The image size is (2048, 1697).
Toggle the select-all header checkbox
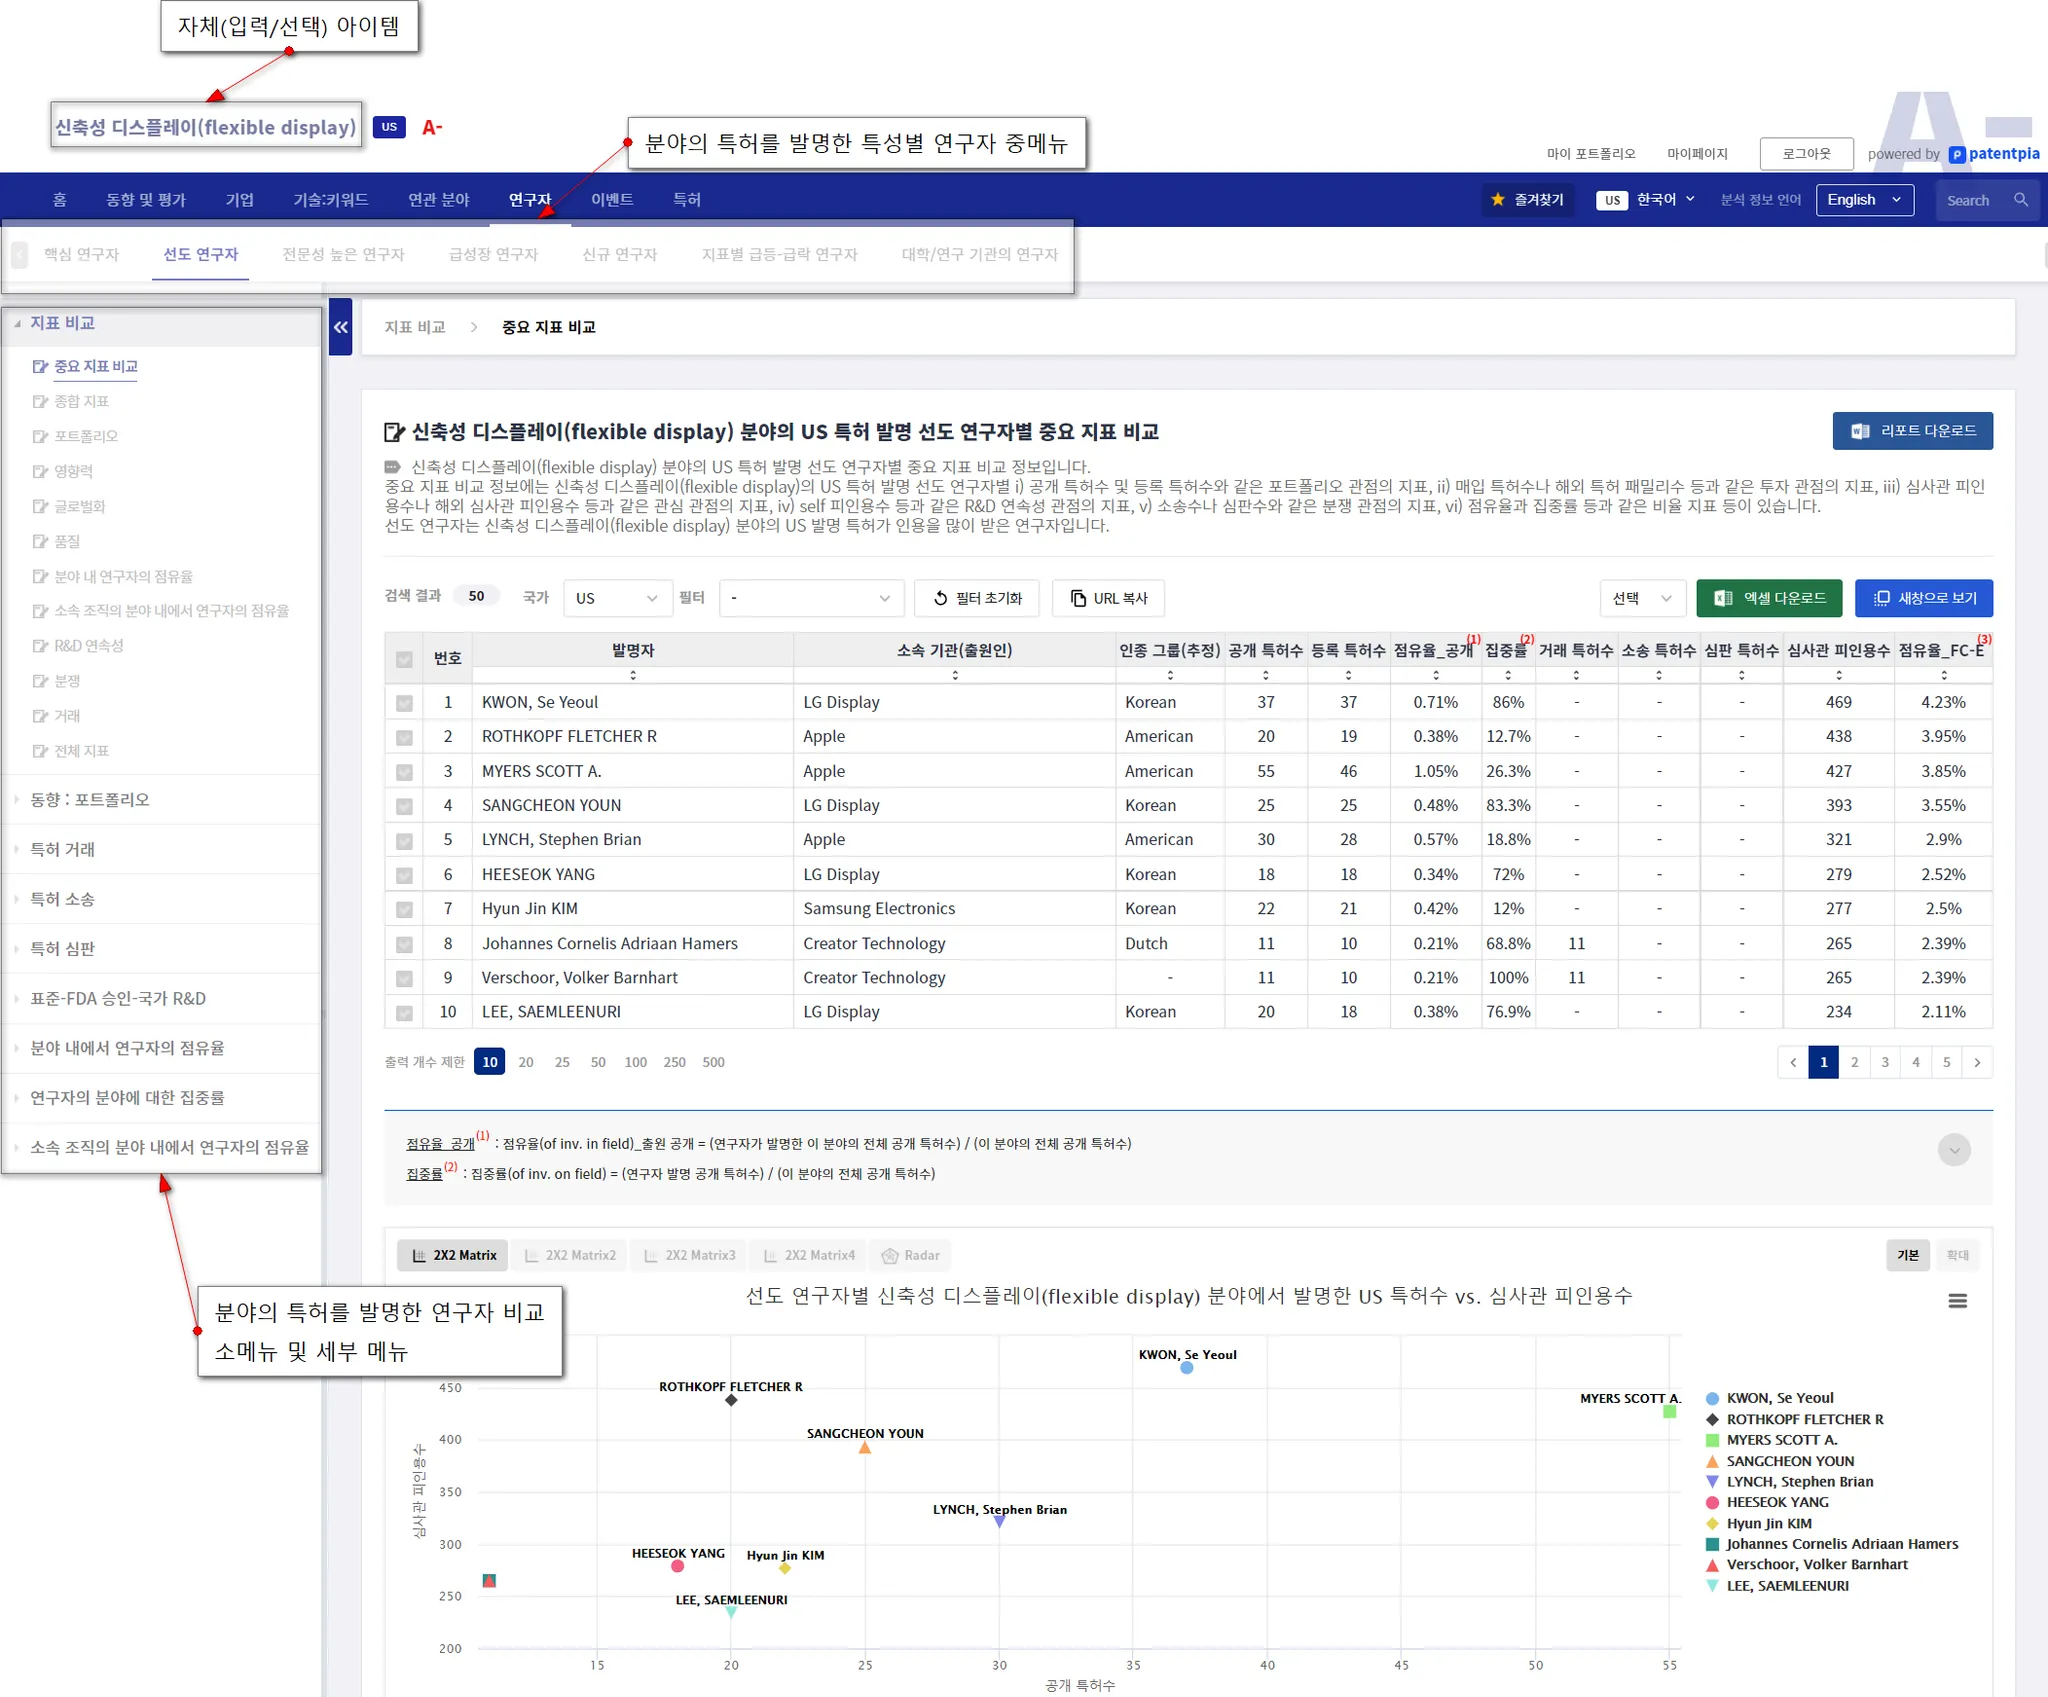click(404, 659)
